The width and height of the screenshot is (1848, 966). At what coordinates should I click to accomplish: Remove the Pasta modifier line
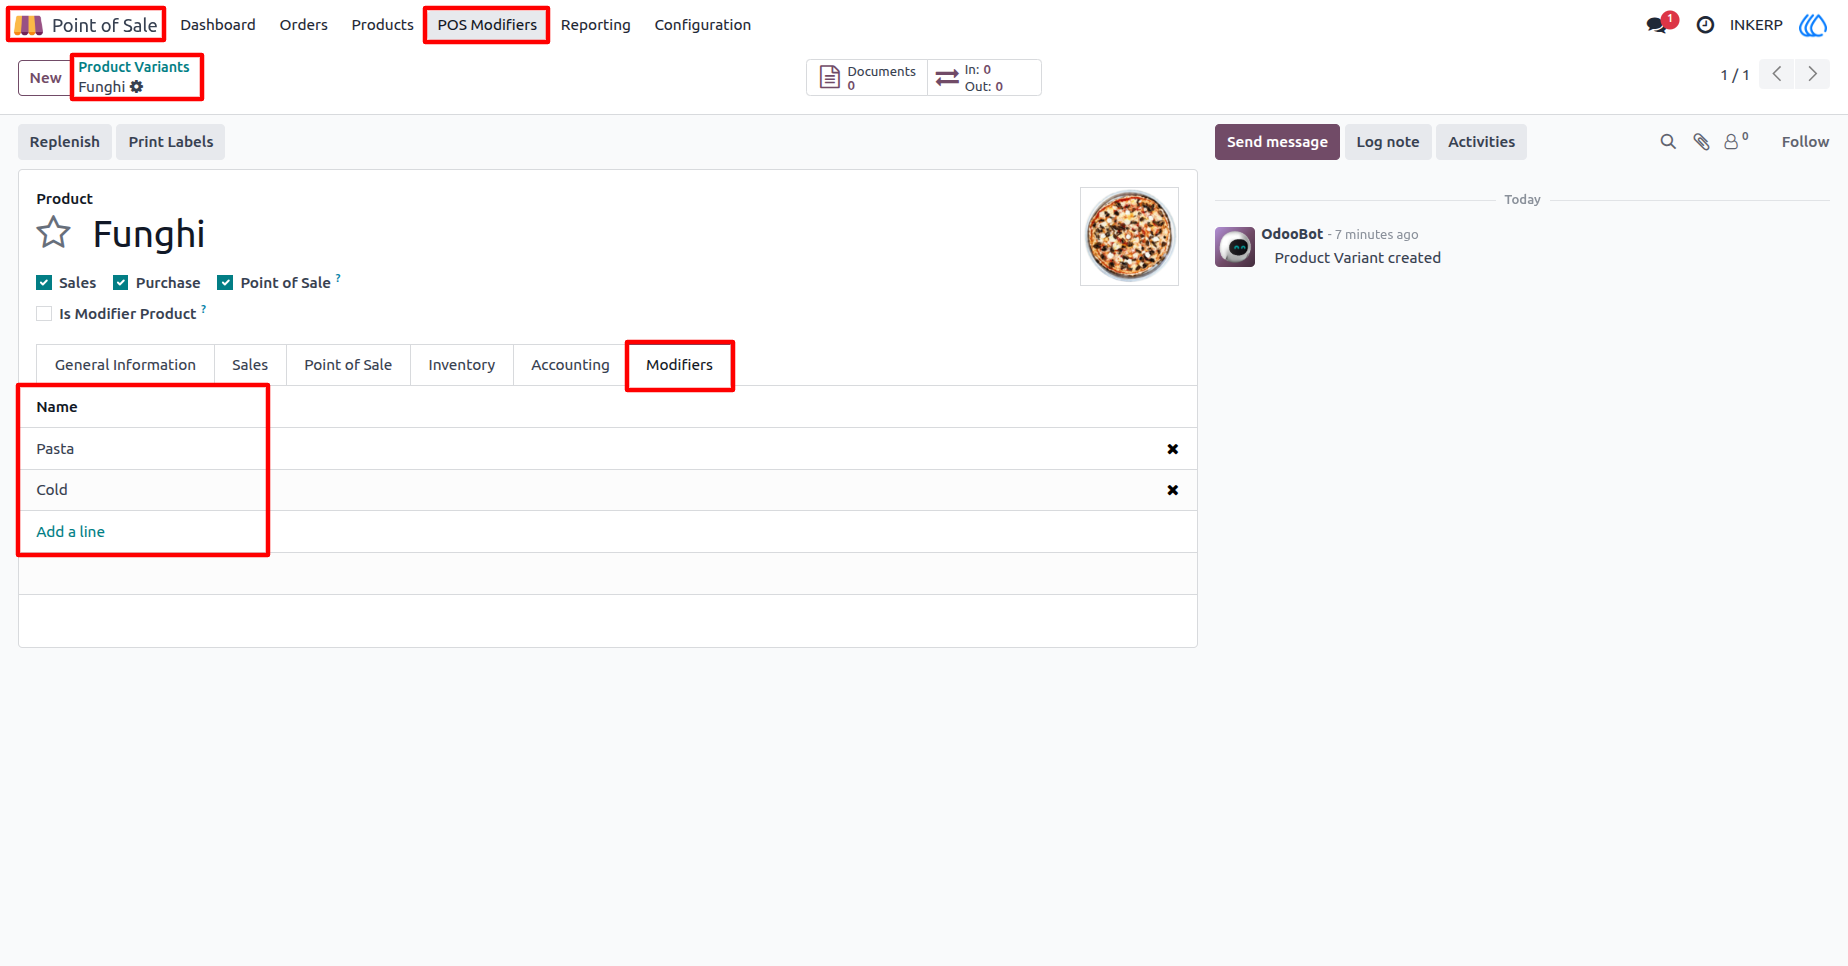tap(1173, 449)
